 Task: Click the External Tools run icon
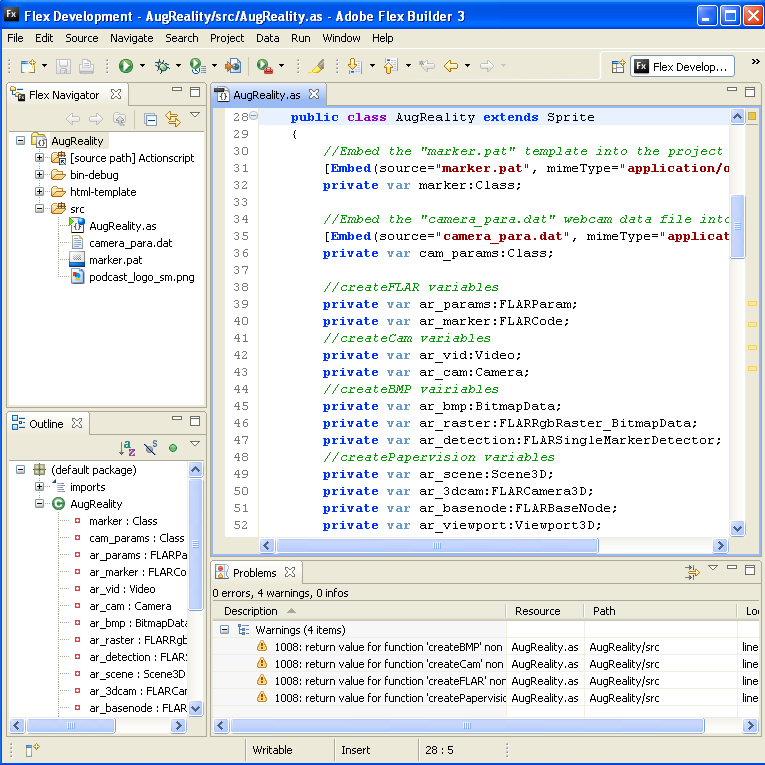click(264, 66)
